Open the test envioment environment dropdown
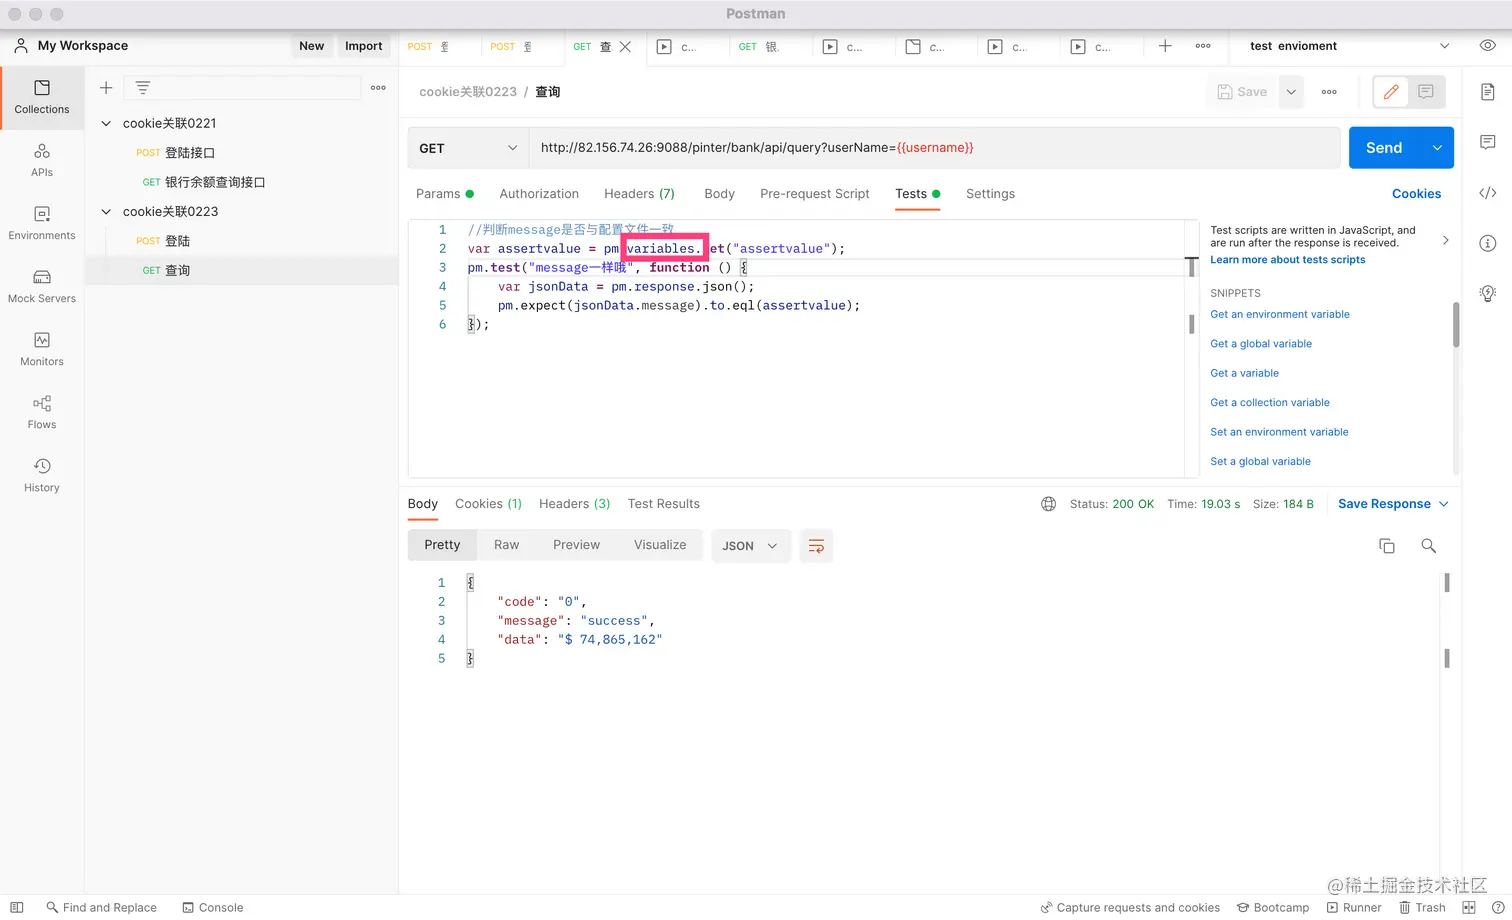The height and width of the screenshot is (920, 1512). coord(1349,46)
